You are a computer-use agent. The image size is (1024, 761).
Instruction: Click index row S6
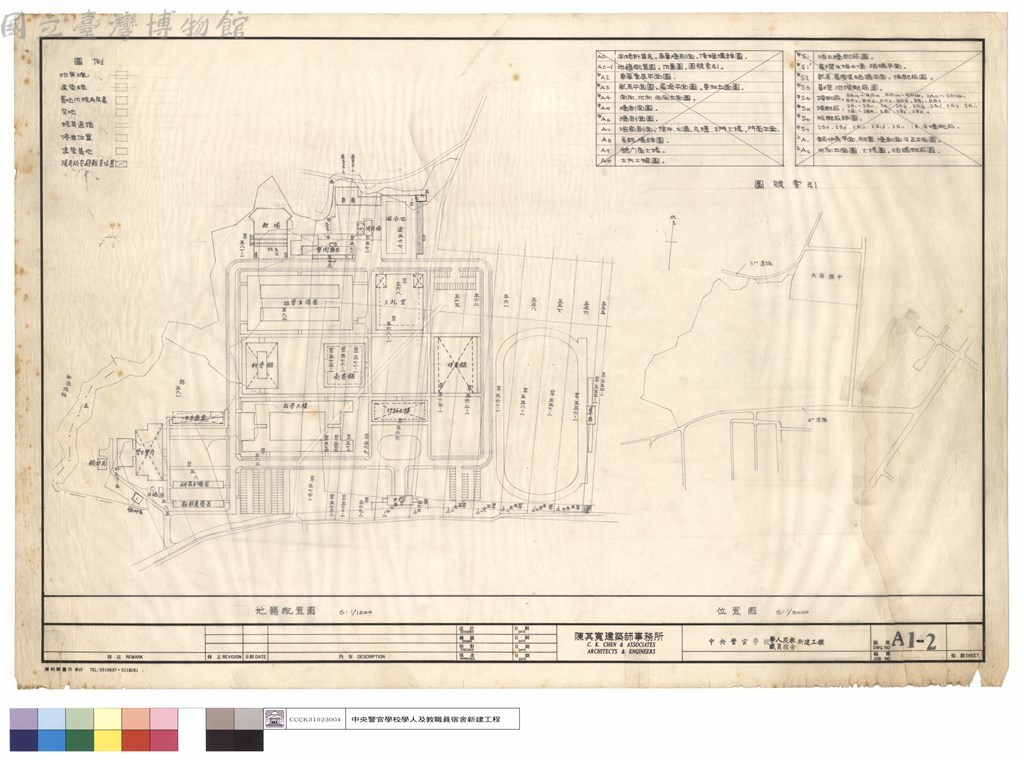[888, 118]
